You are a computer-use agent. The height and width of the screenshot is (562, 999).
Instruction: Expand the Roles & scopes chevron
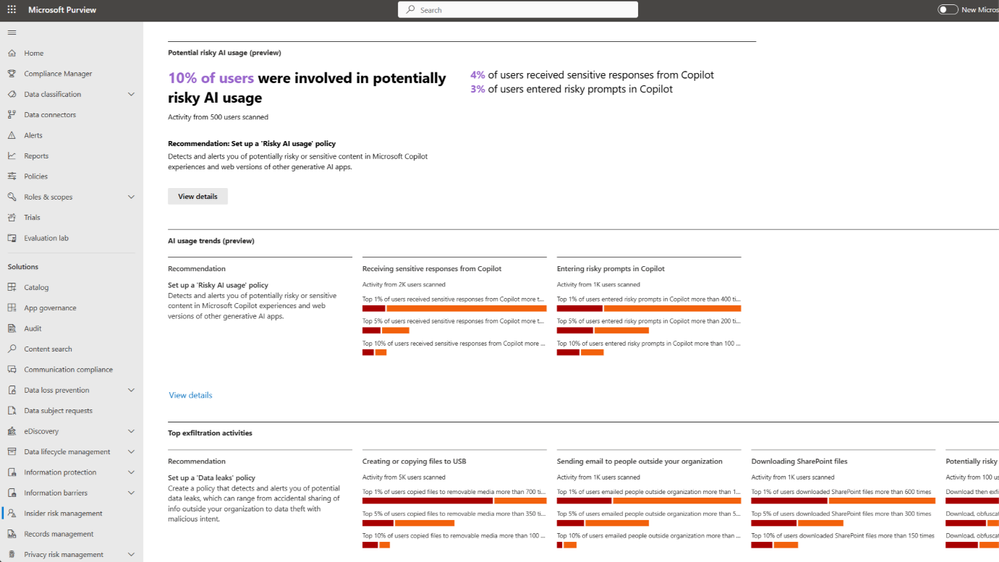click(x=131, y=197)
